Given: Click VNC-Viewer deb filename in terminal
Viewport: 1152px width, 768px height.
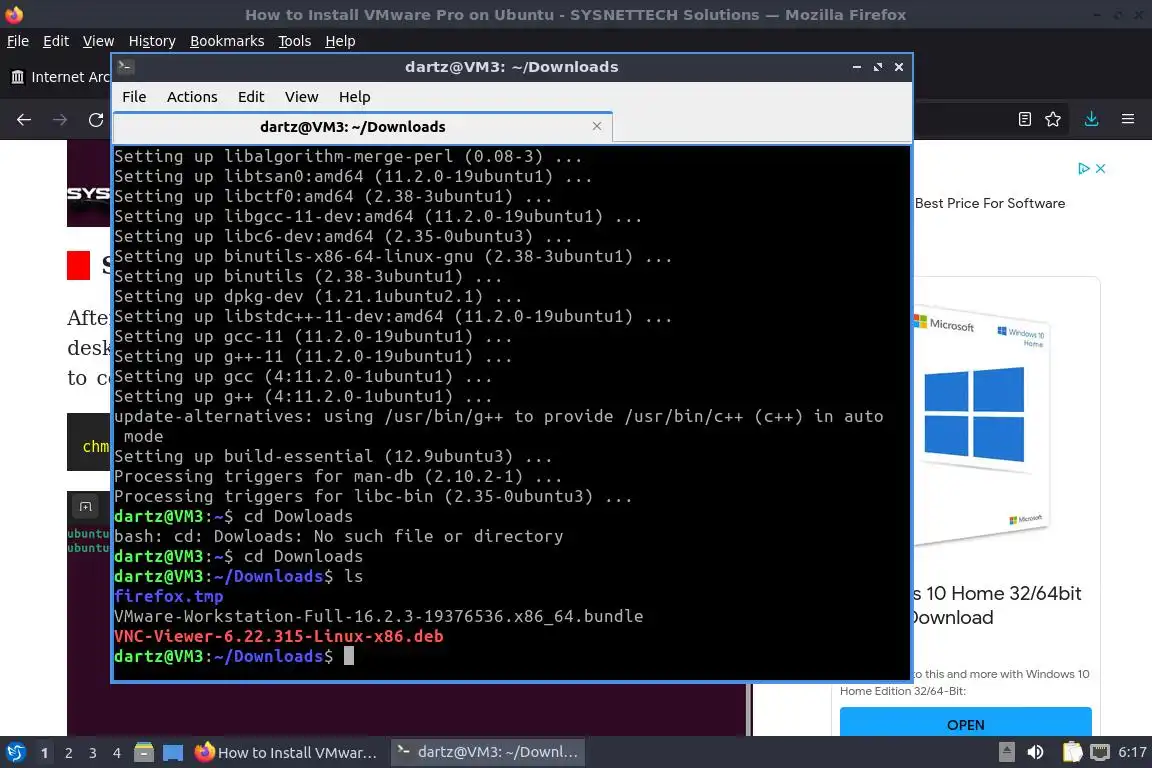Looking at the screenshot, I should click(278, 636).
